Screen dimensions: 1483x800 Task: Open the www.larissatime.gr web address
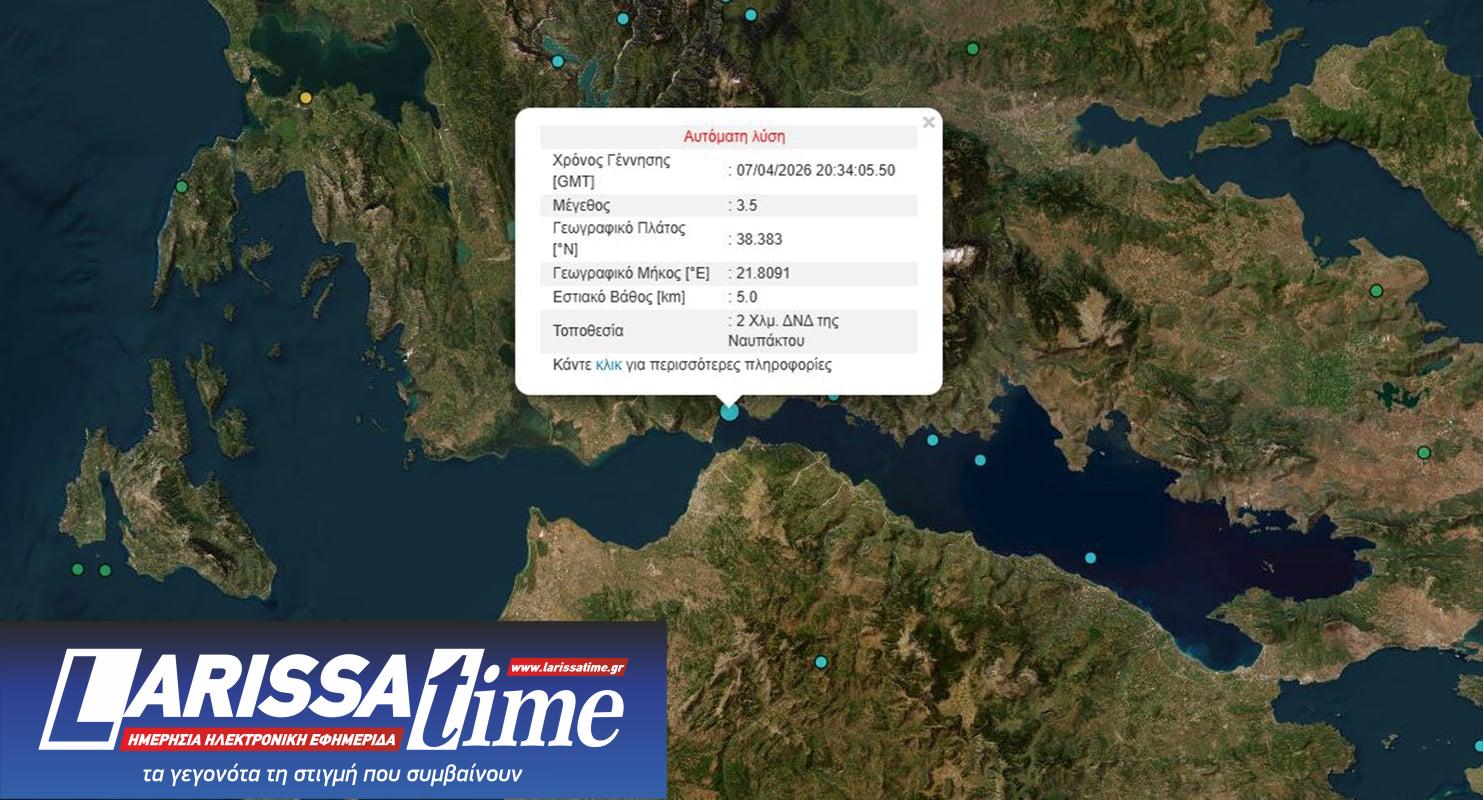click(x=567, y=667)
